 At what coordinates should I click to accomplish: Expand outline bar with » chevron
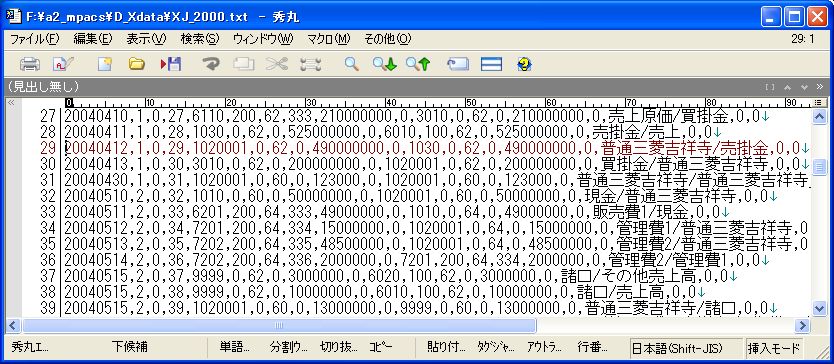click(820, 87)
